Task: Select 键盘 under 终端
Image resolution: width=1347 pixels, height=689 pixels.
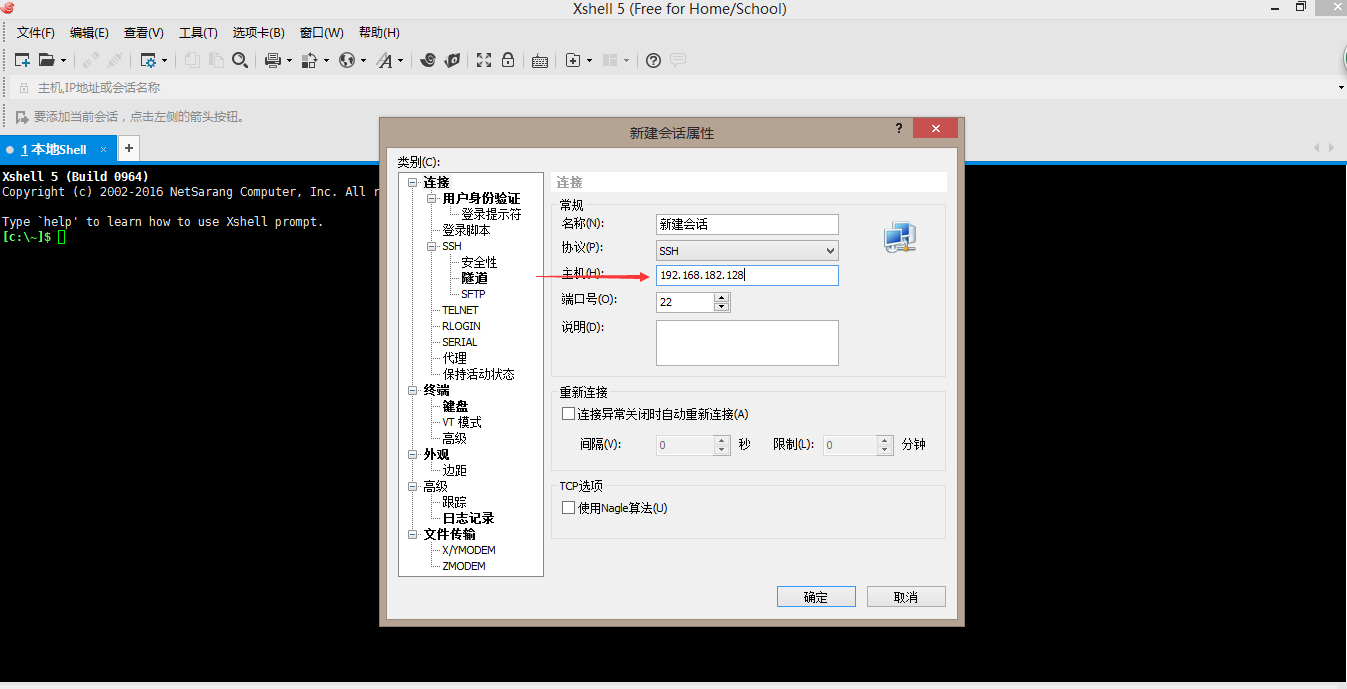Action: (x=455, y=406)
